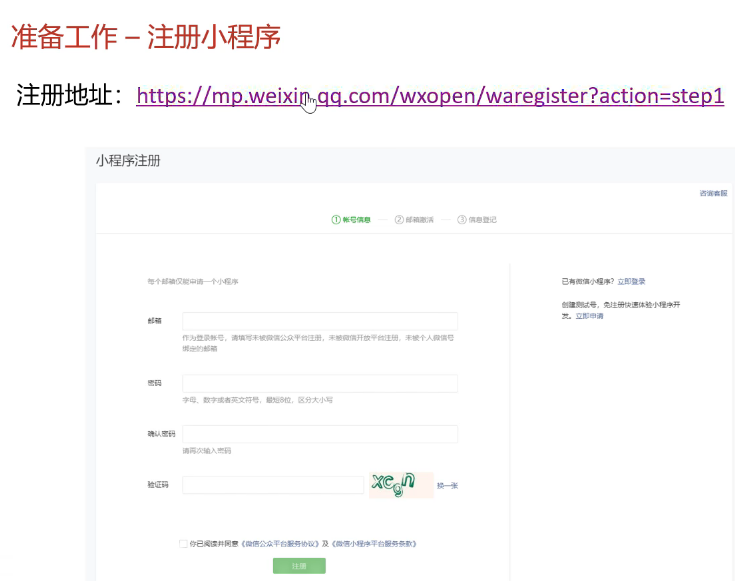Viewport: 735px width, 581px height.
Task: Open the 咨询客服 customer service link
Action: point(713,193)
